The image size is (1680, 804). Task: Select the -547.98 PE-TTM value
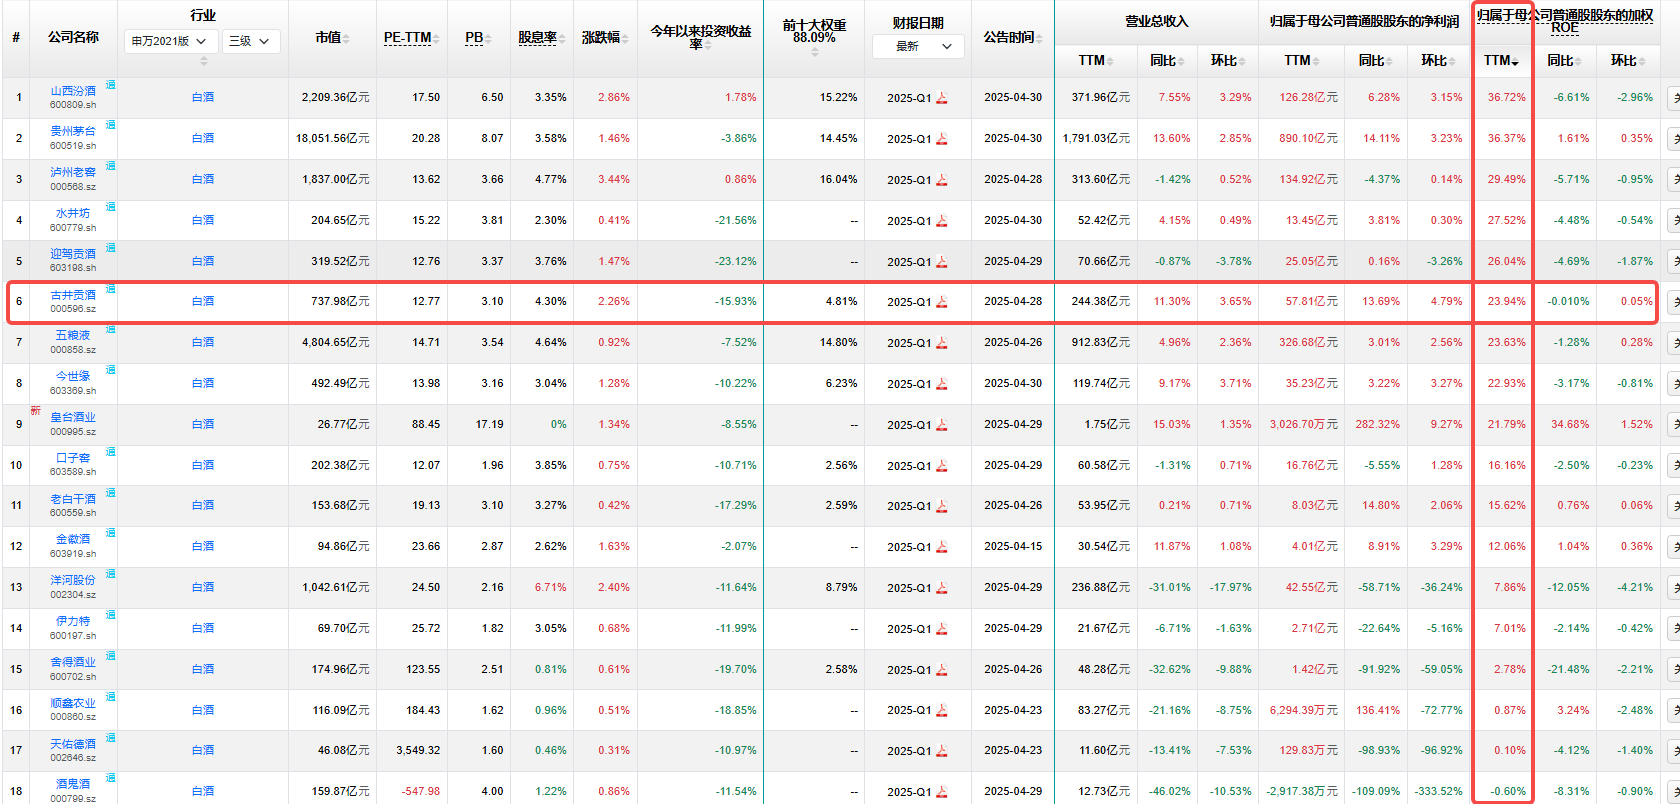(x=421, y=792)
